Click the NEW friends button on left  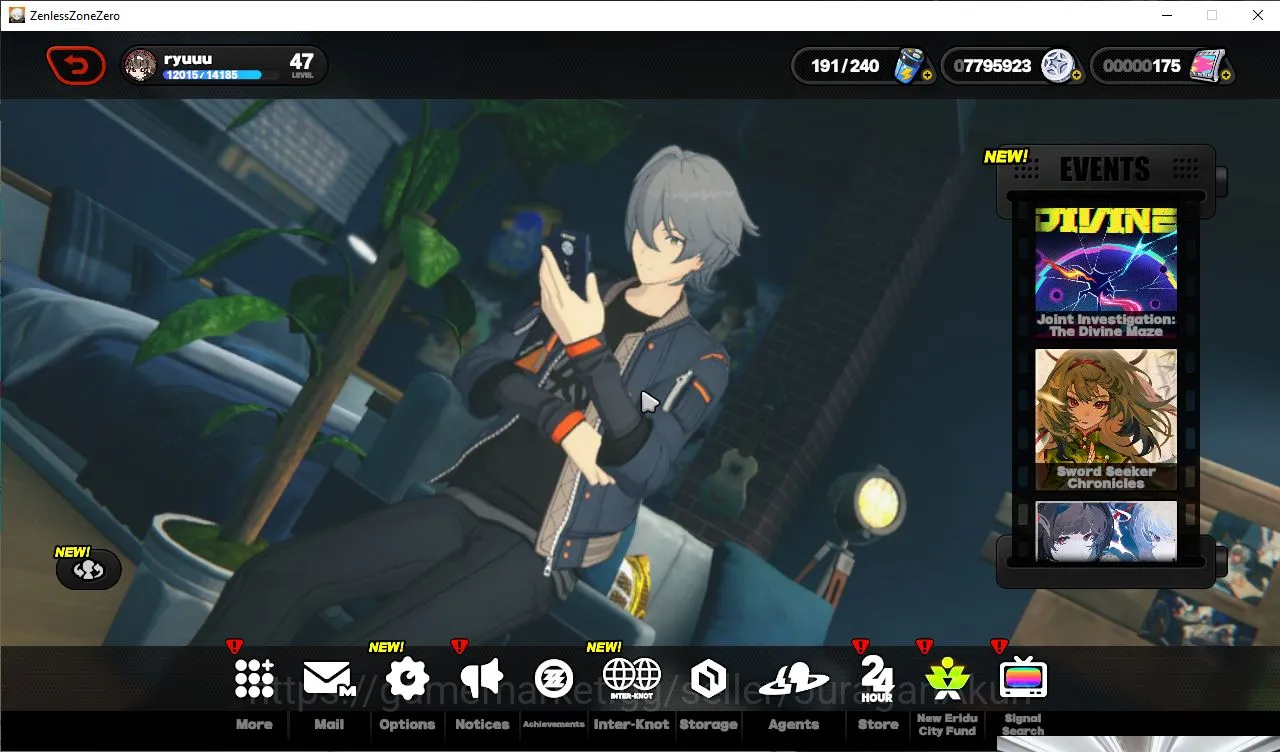[89, 570]
